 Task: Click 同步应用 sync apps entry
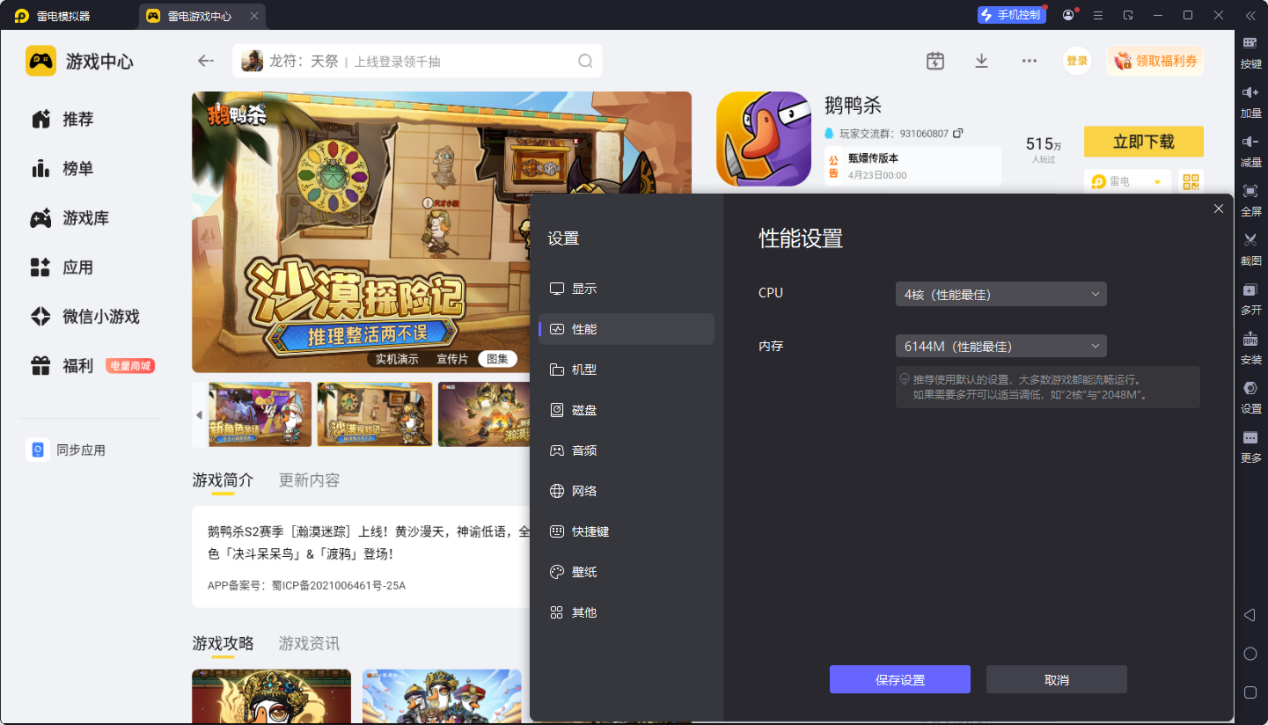[67, 450]
